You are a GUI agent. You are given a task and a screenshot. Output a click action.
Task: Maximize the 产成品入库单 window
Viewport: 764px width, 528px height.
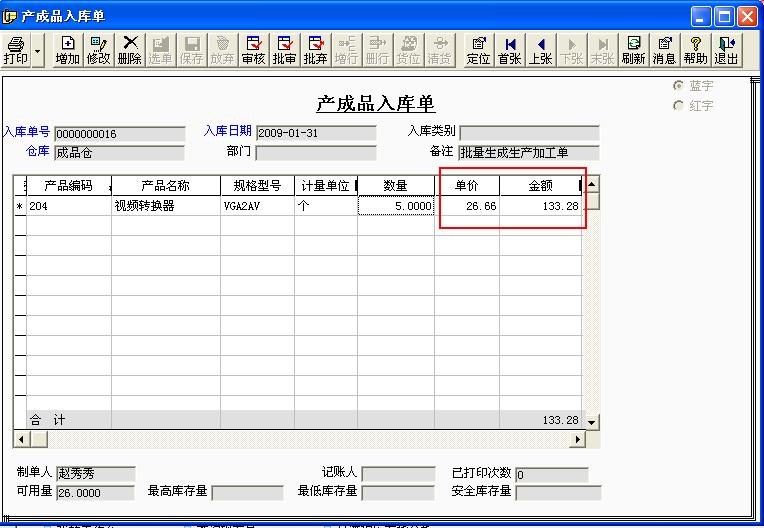pos(724,17)
